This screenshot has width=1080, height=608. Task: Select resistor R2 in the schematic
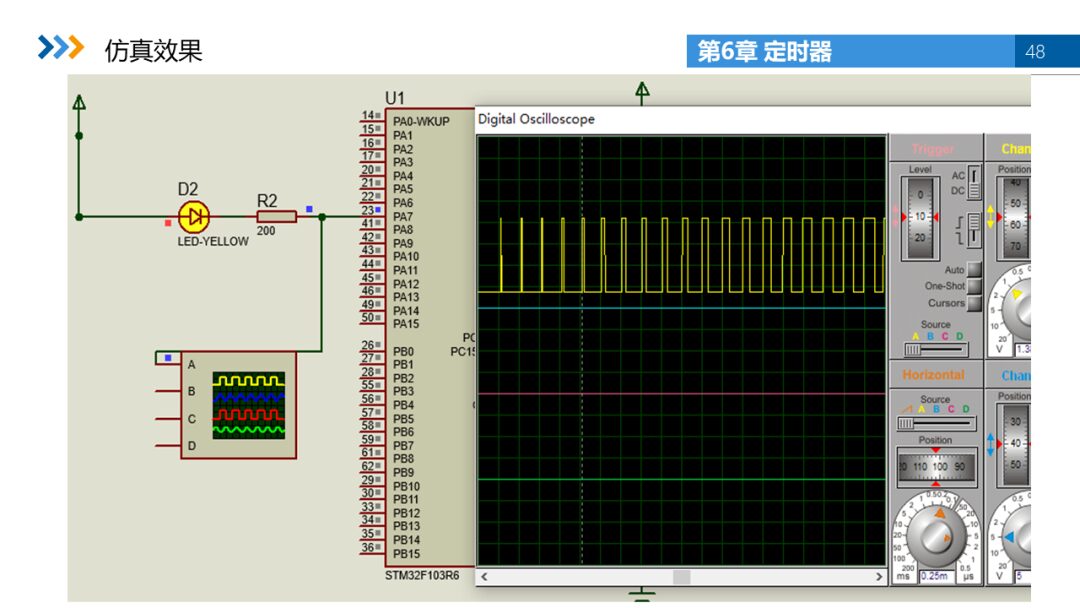pos(277,217)
